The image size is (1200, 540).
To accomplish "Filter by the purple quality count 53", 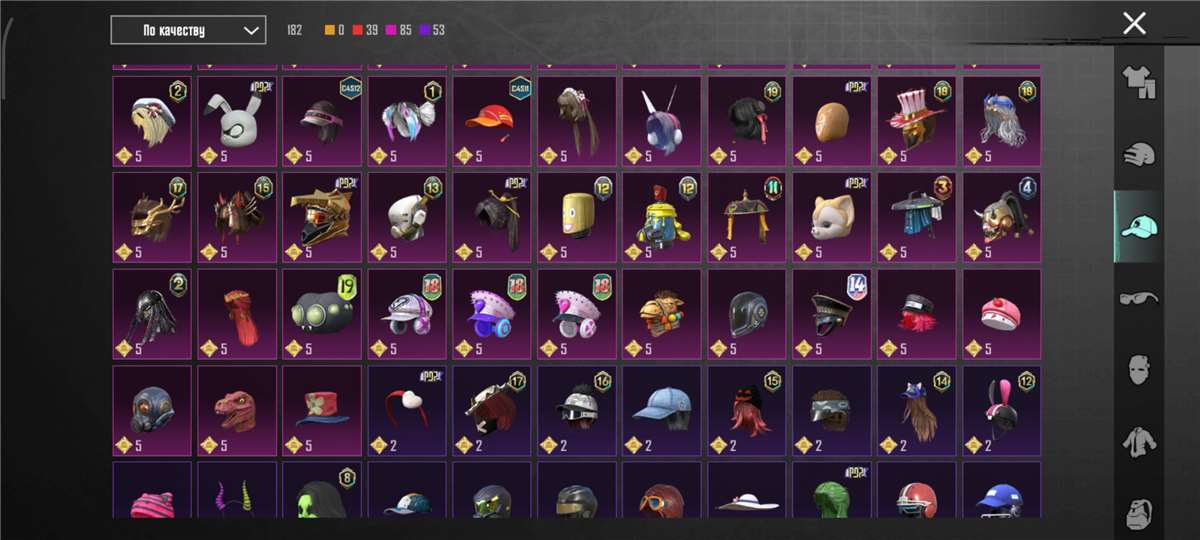I will [432, 30].
